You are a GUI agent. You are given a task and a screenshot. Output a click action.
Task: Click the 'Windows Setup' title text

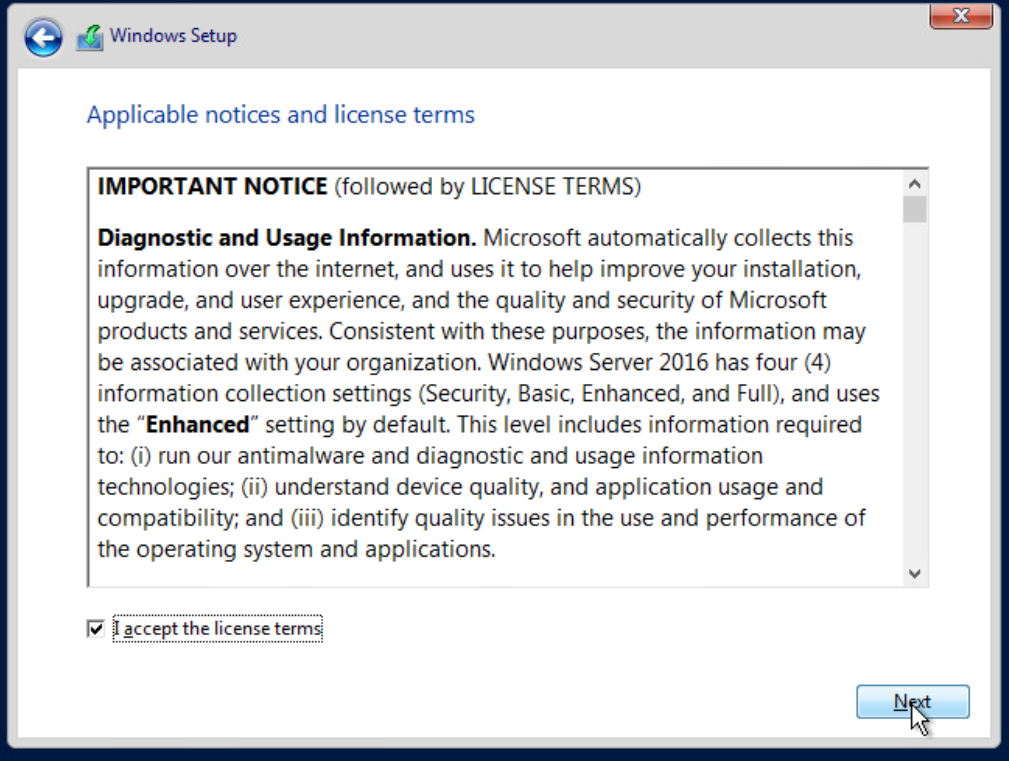[173, 36]
